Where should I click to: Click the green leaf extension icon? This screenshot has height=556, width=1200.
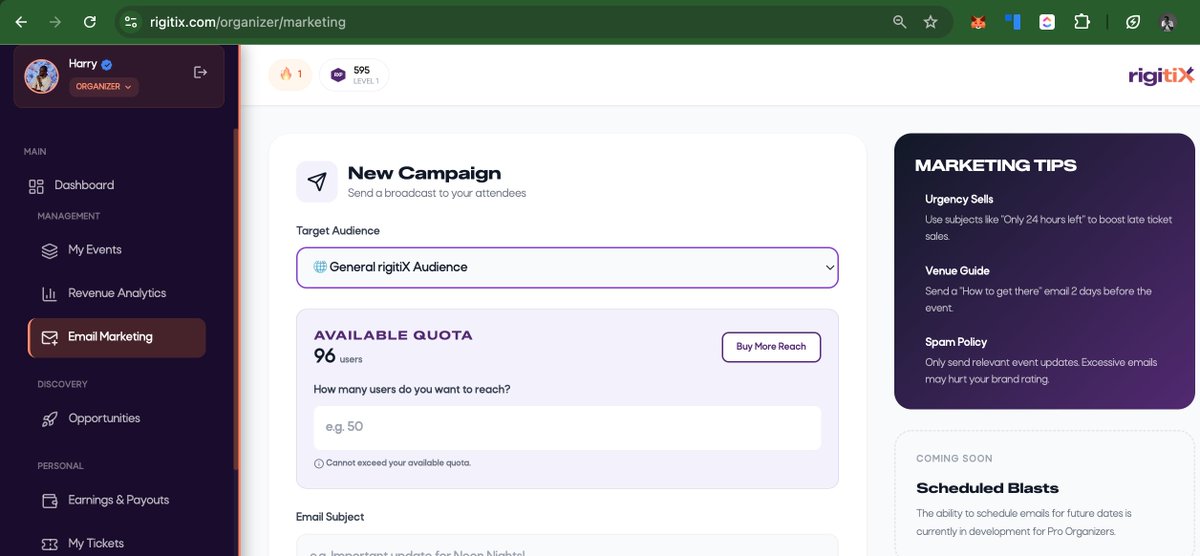coord(1133,21)
